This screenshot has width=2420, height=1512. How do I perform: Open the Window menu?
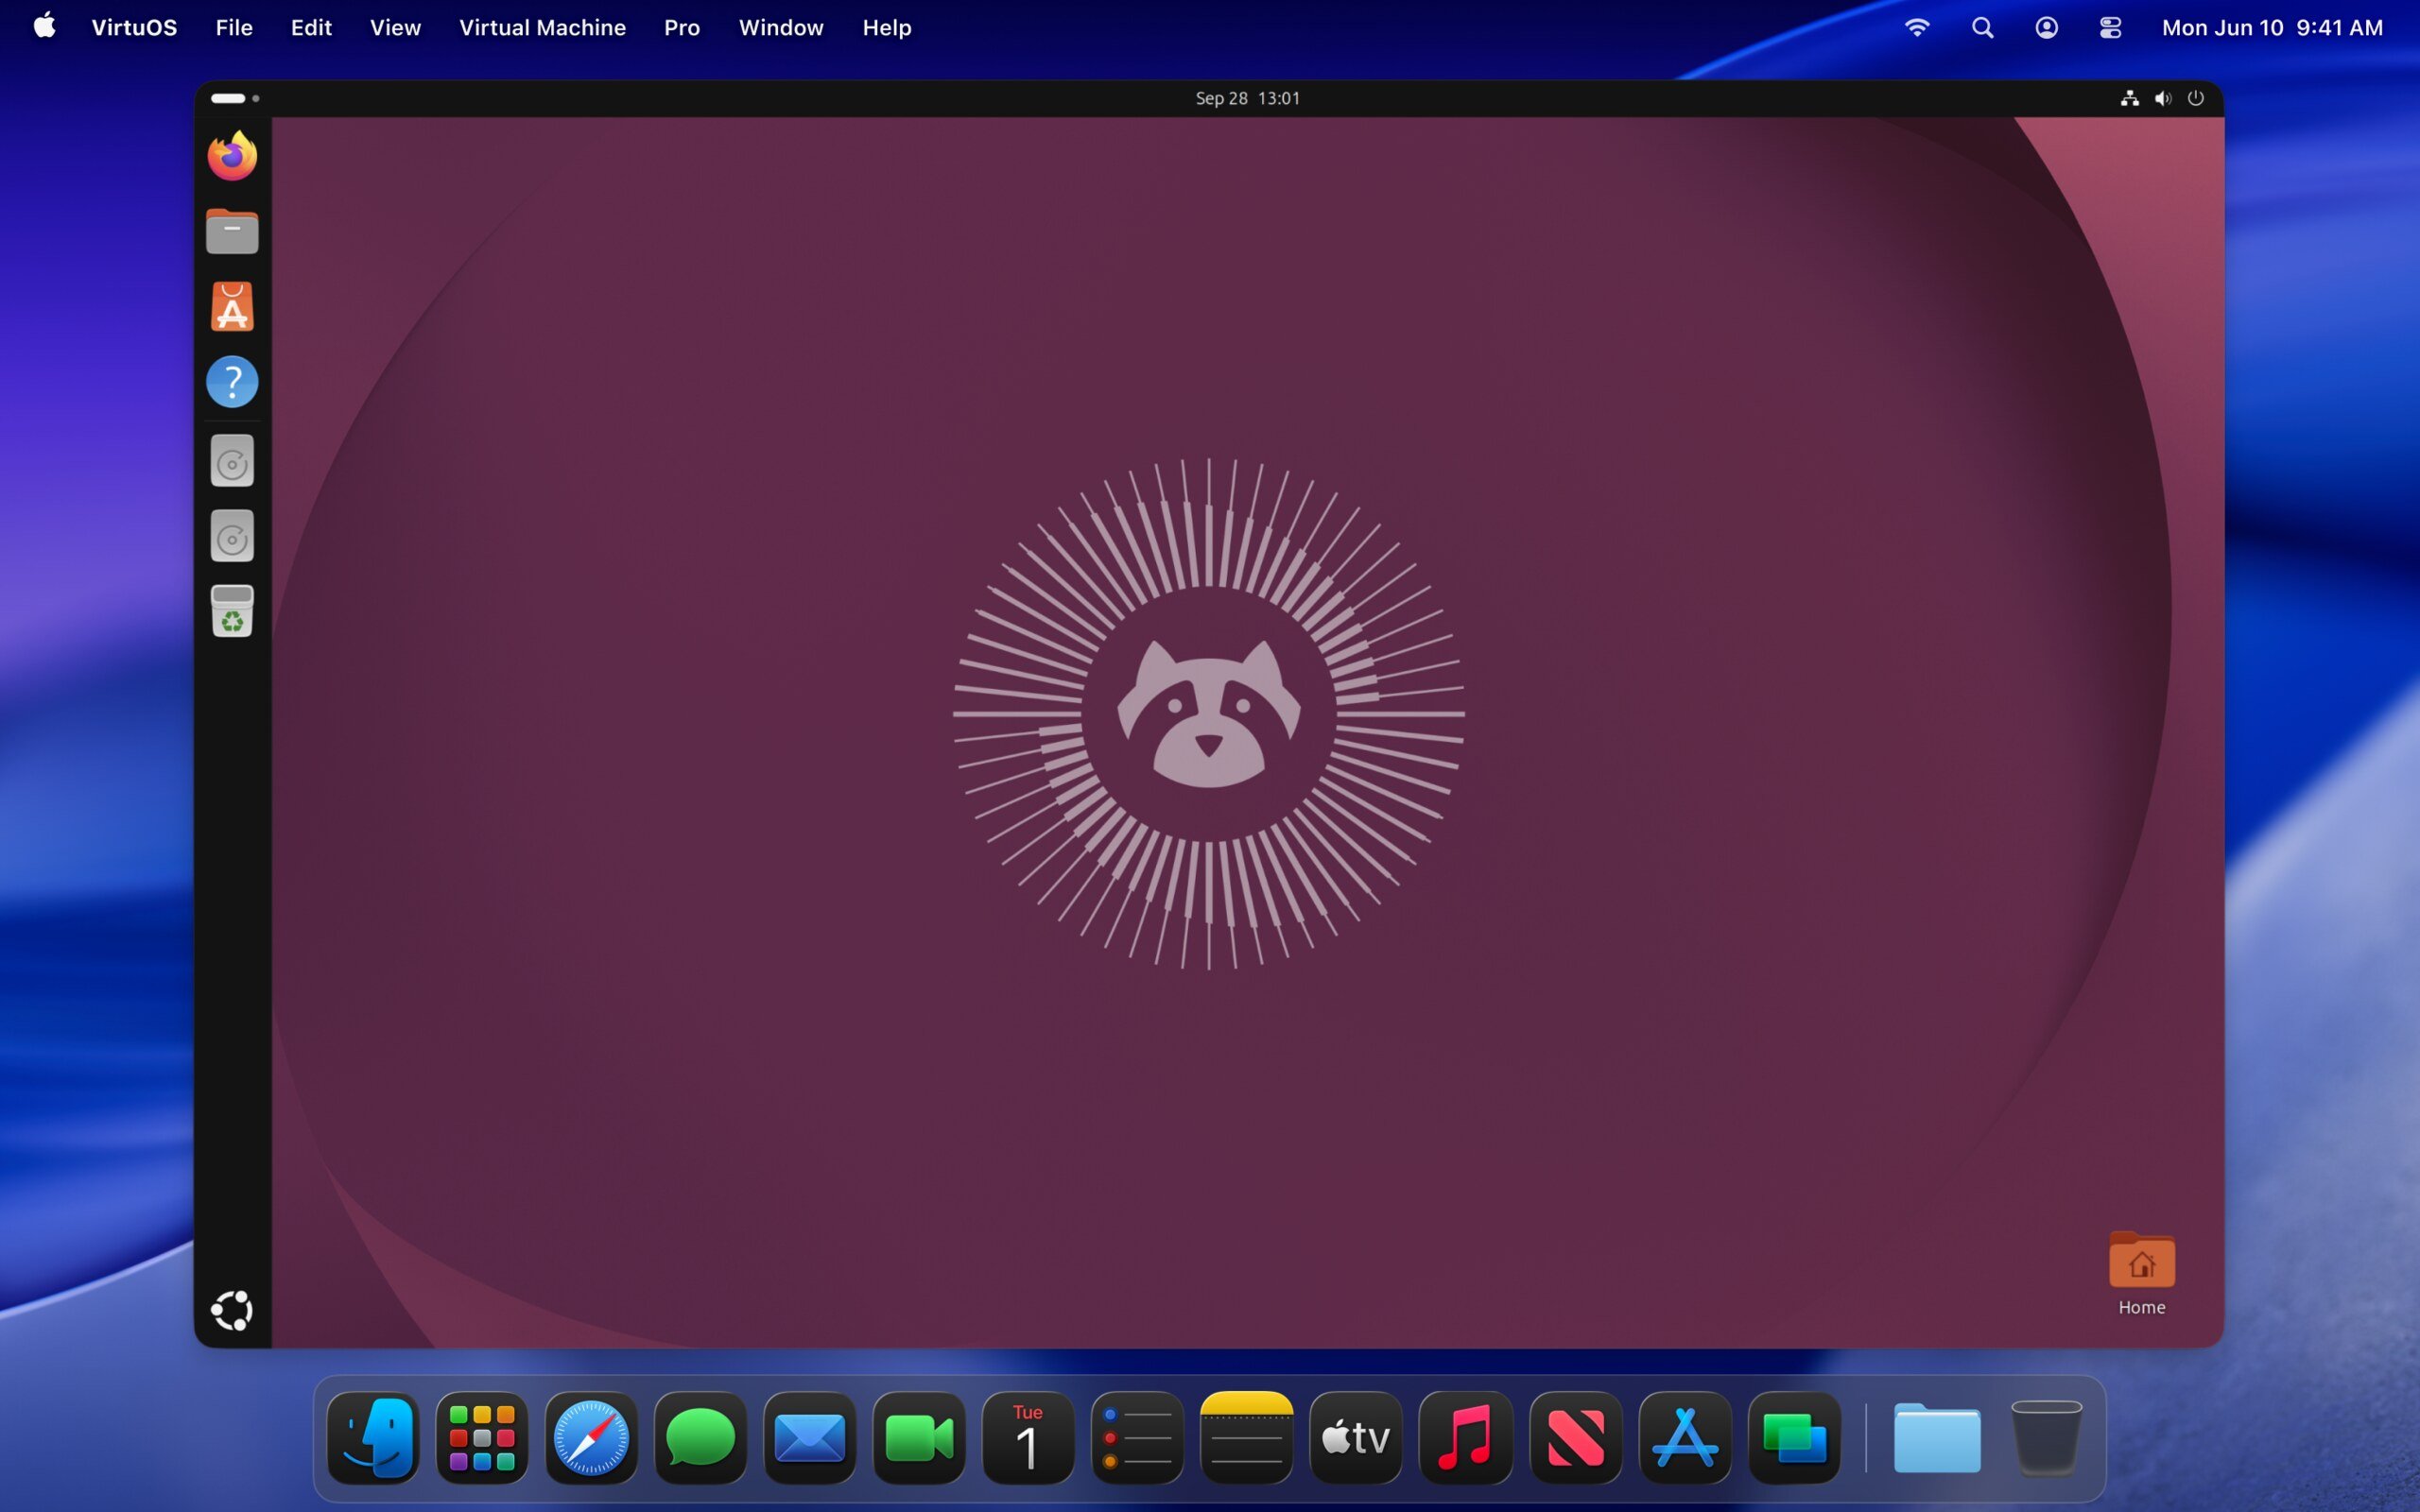click(x=781, y=28)
